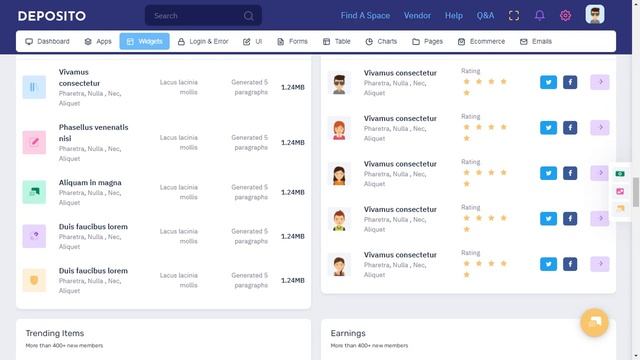Click the Earnings card heading
This screenshot has width=640, height=360.
348,333
